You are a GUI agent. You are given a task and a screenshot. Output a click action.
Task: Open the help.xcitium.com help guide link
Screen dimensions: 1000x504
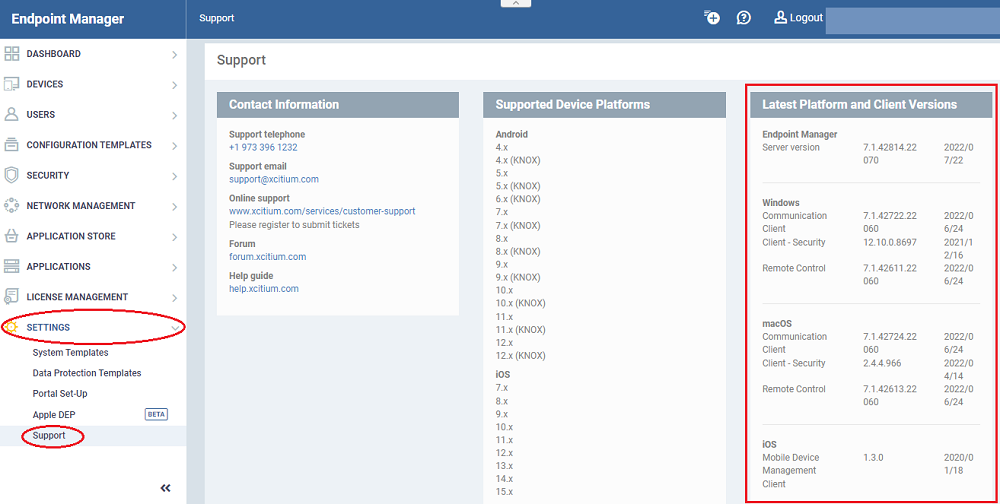click(263, 289)
